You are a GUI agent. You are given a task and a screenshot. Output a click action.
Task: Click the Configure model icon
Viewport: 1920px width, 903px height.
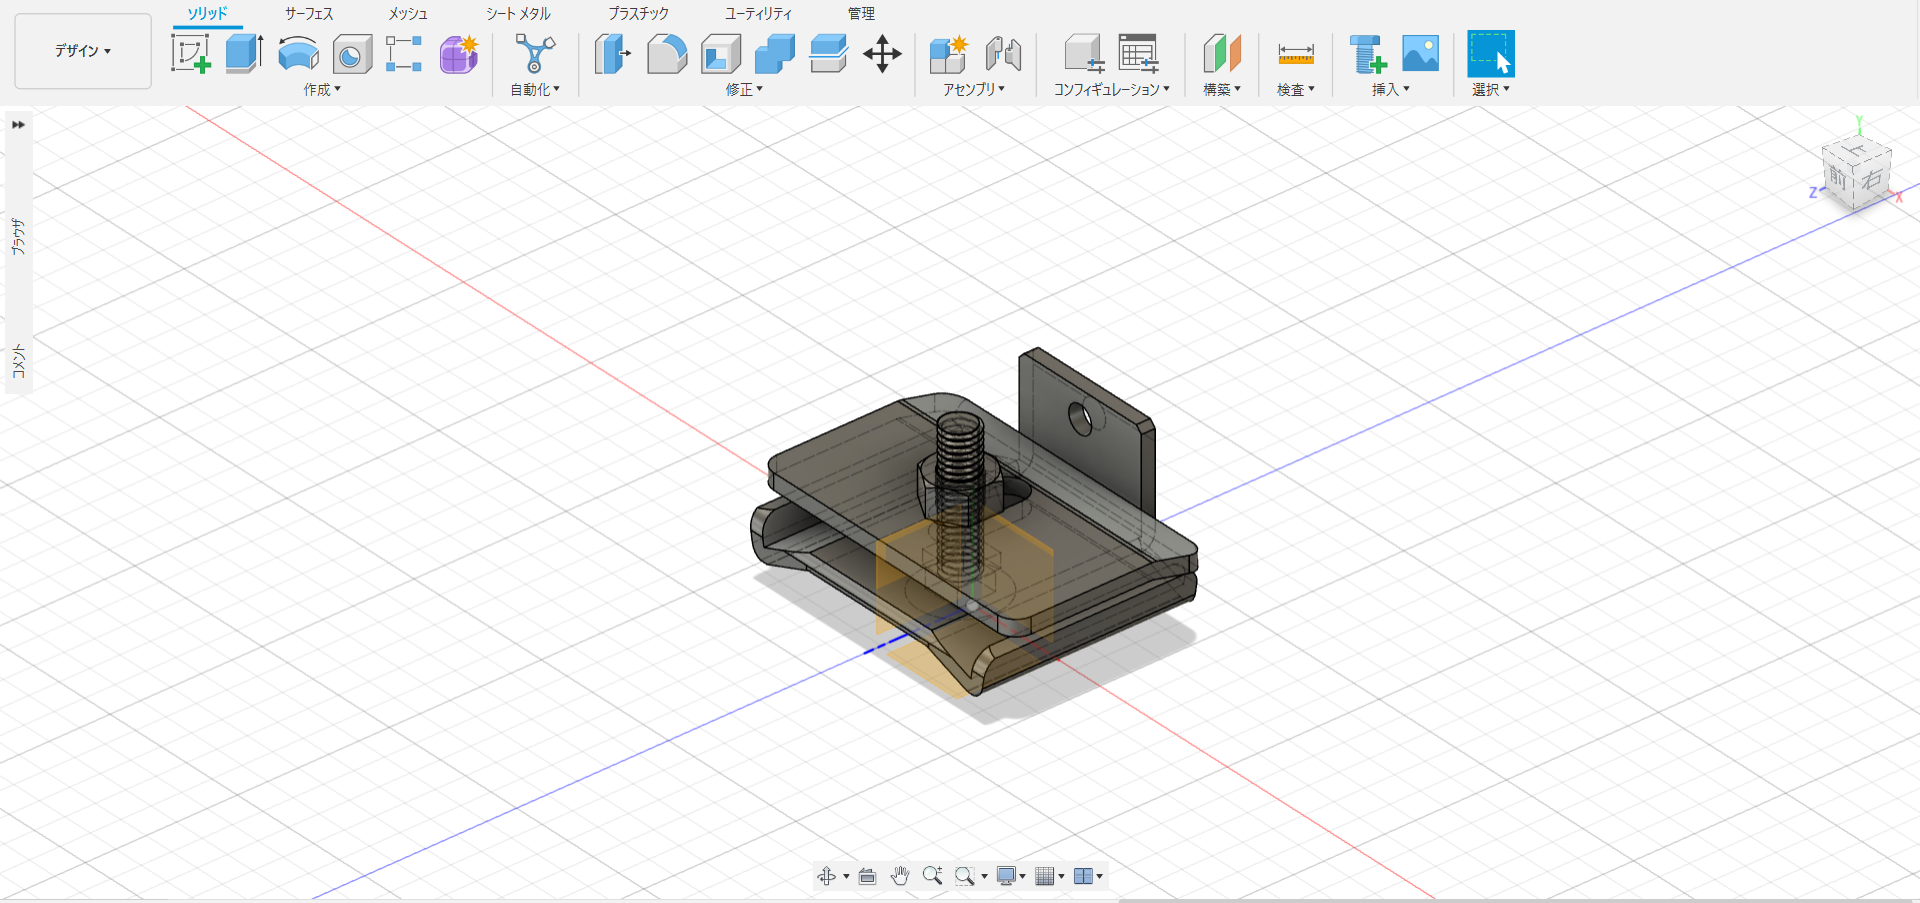[x=1084, y=54]
